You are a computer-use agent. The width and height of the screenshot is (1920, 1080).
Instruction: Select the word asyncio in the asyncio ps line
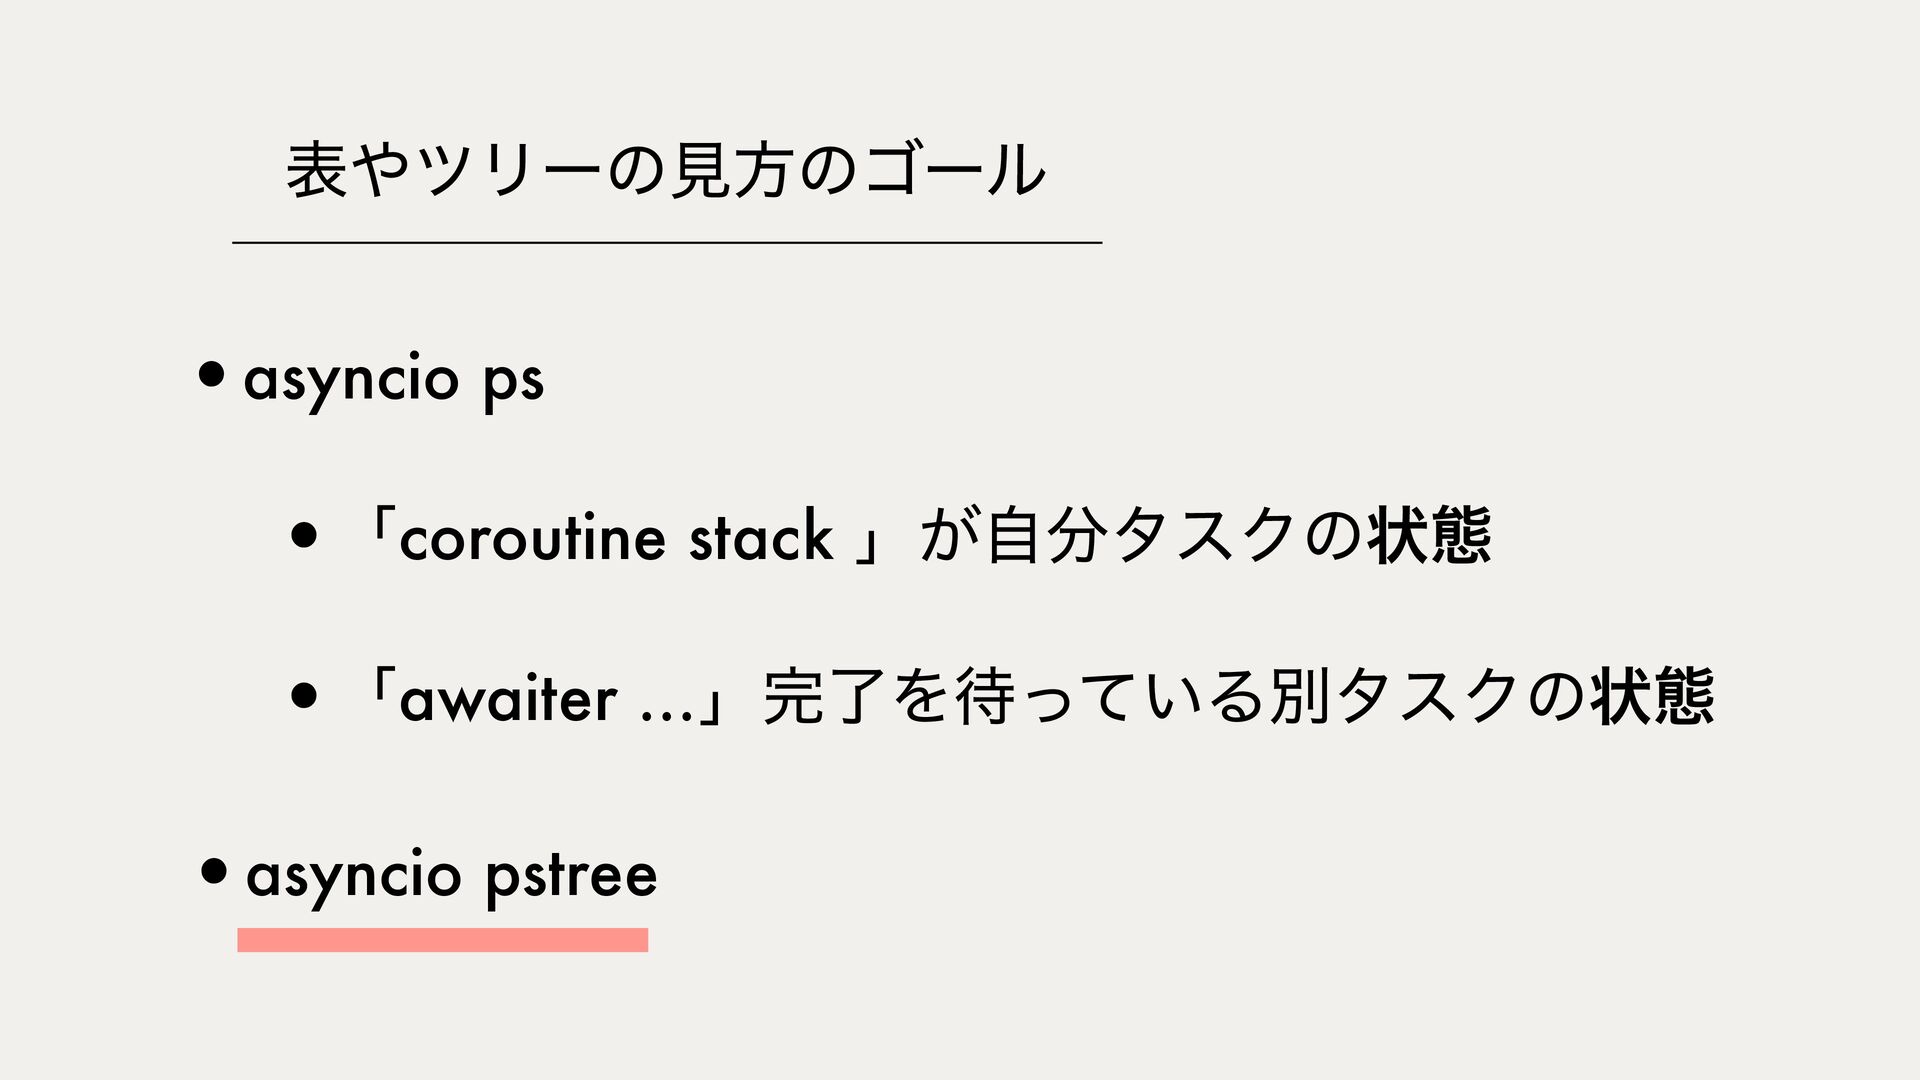(351, 380)
